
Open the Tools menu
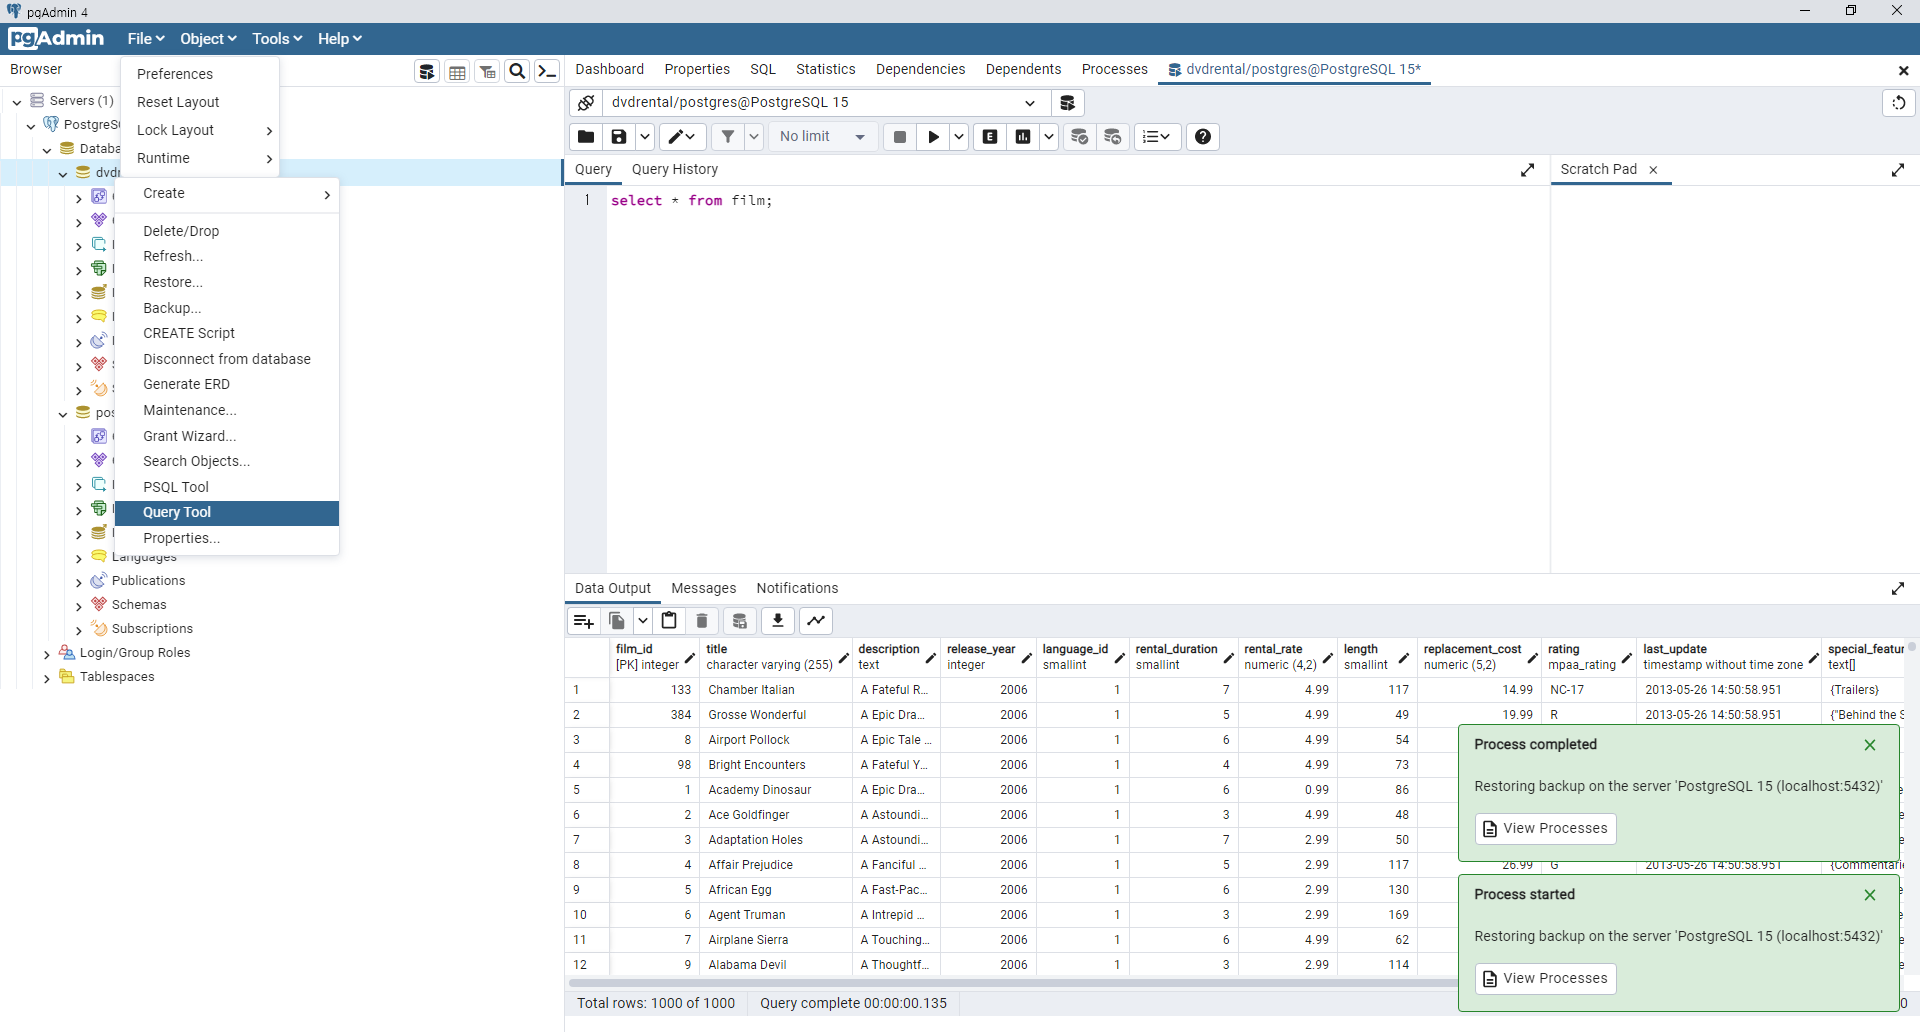(x=277, y=39)
